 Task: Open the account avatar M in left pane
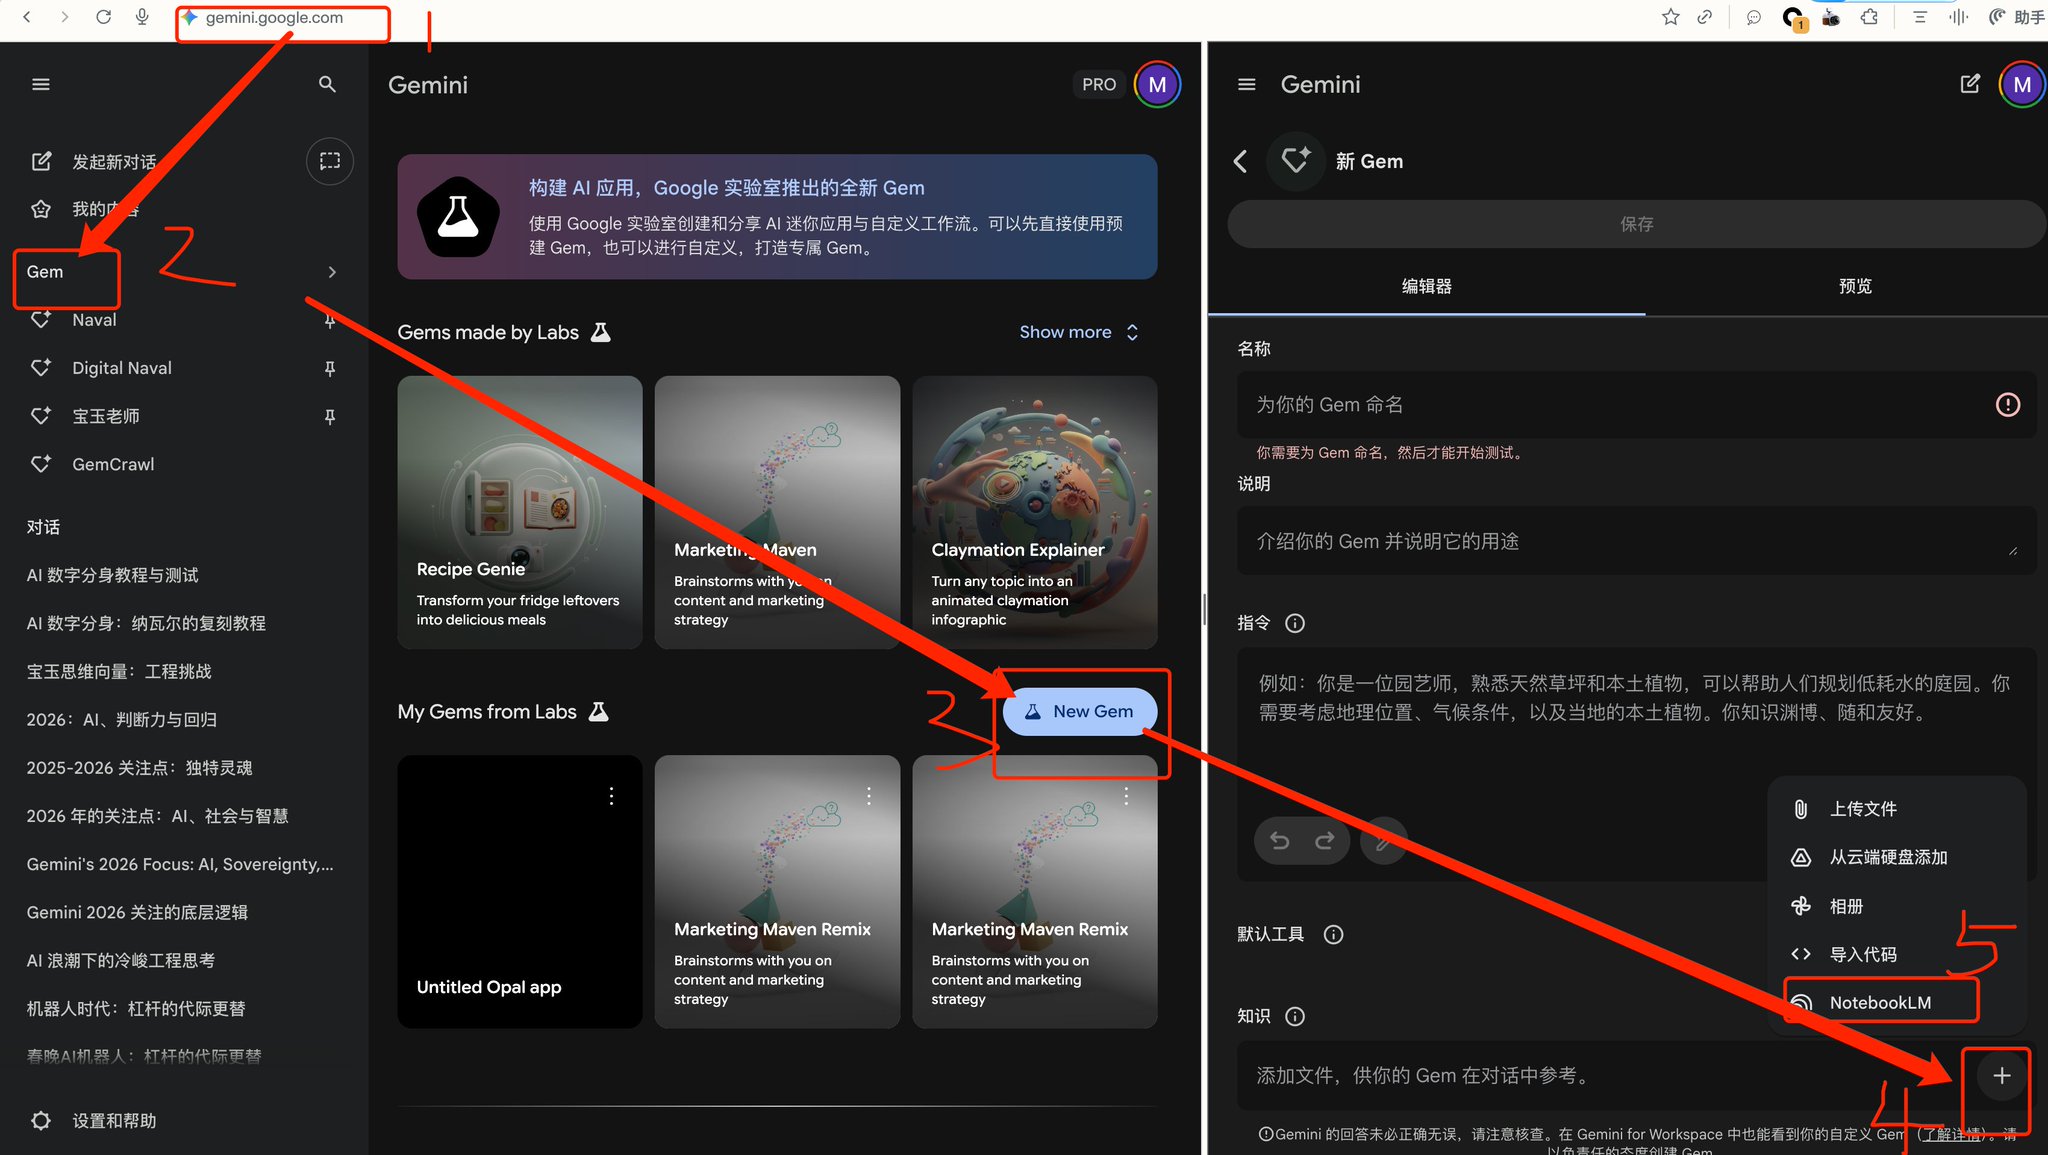point(1157,85)
